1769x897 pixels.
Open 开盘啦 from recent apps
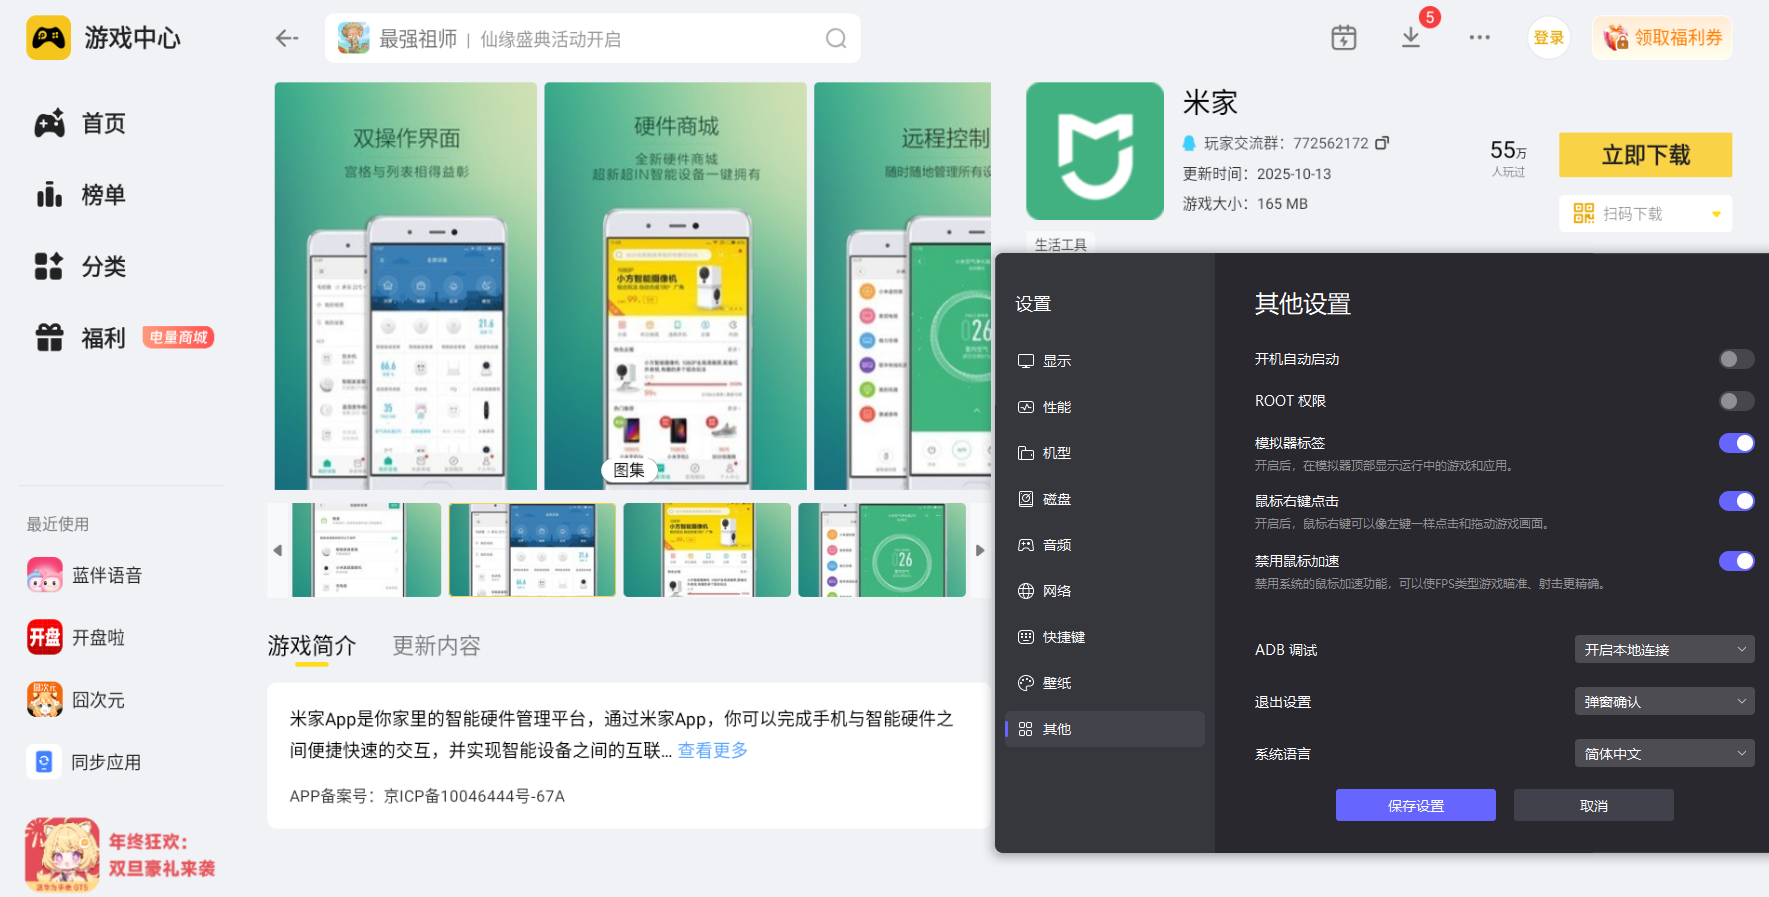76,637
